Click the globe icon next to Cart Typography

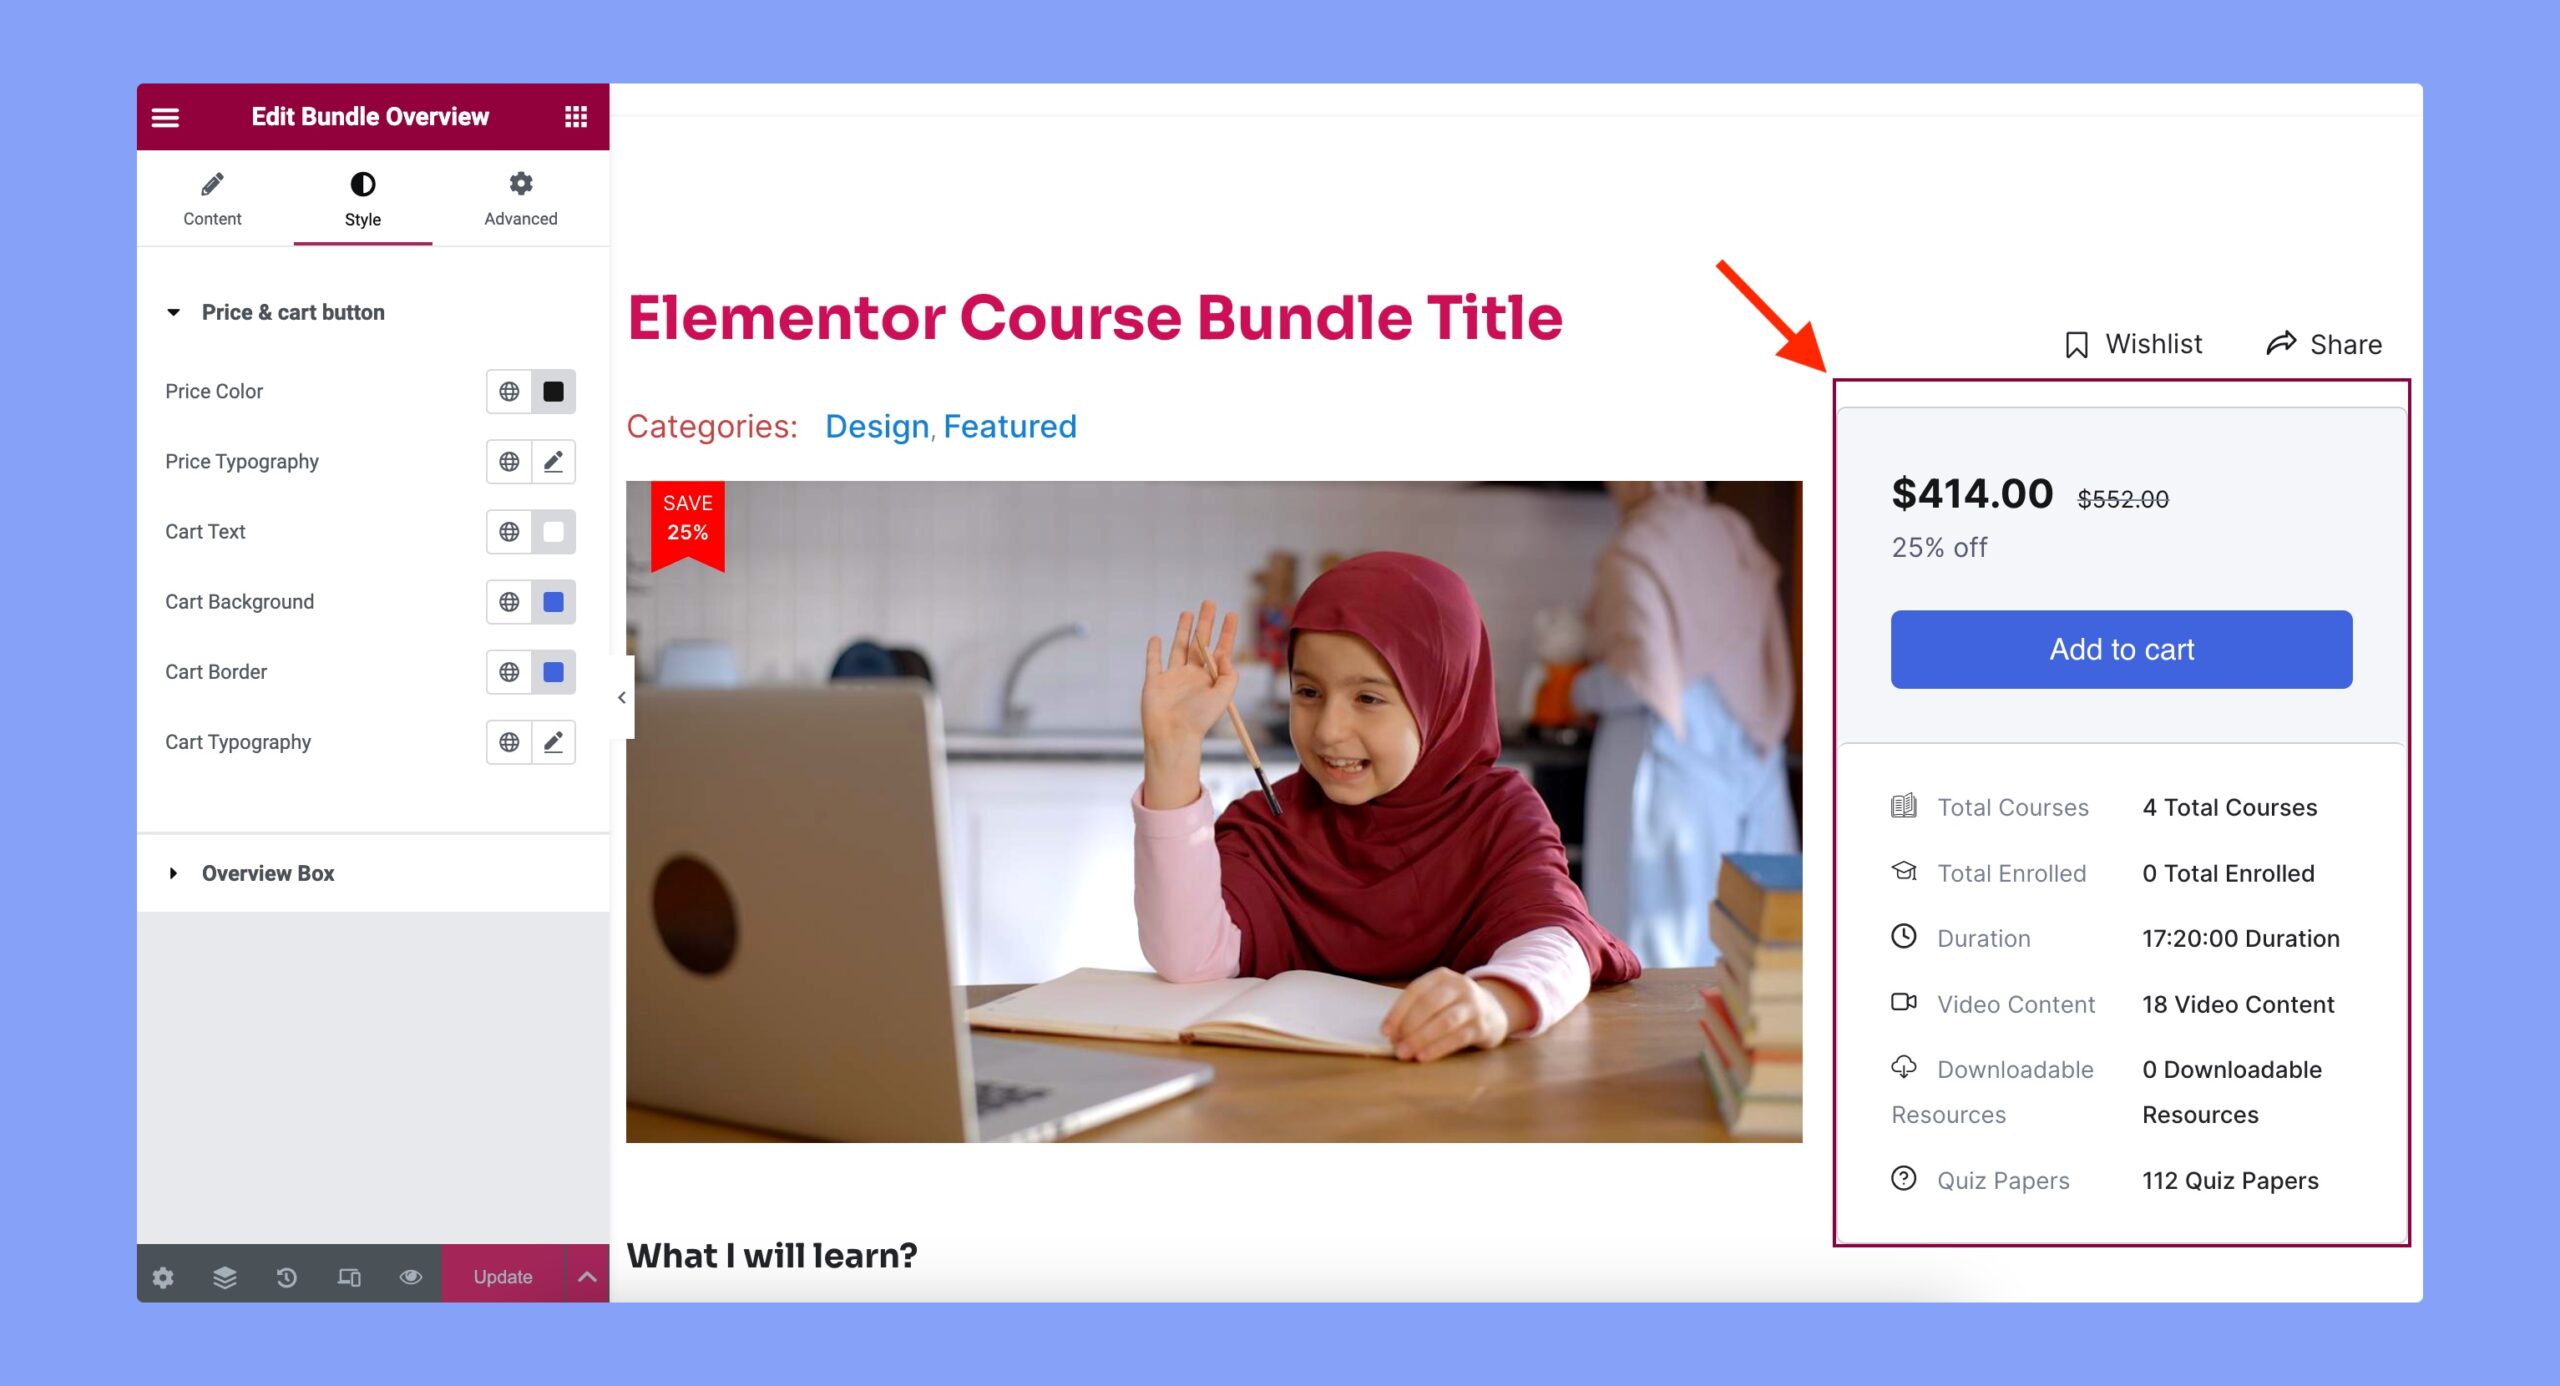coord(510,741)
